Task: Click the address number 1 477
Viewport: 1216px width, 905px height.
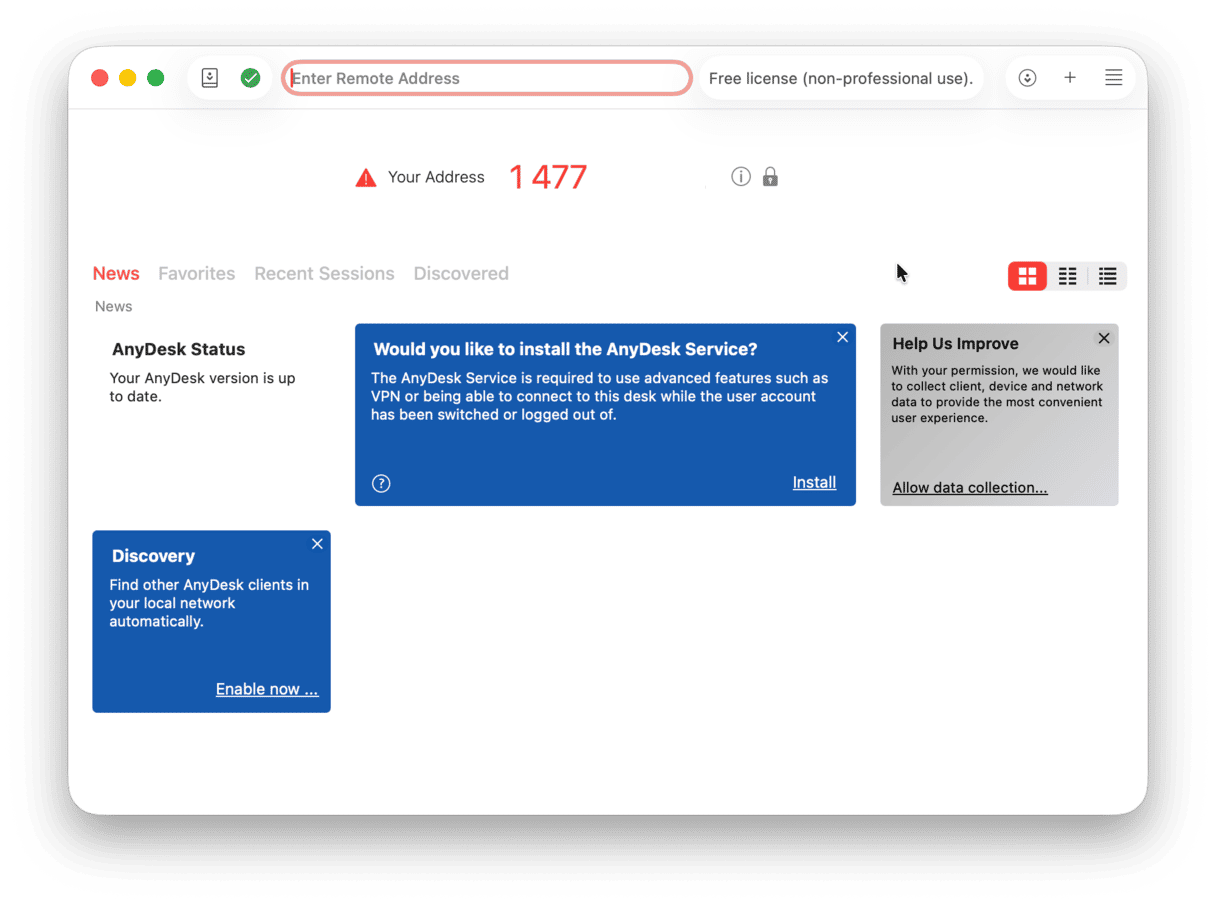Action: [x=548, y=177]
